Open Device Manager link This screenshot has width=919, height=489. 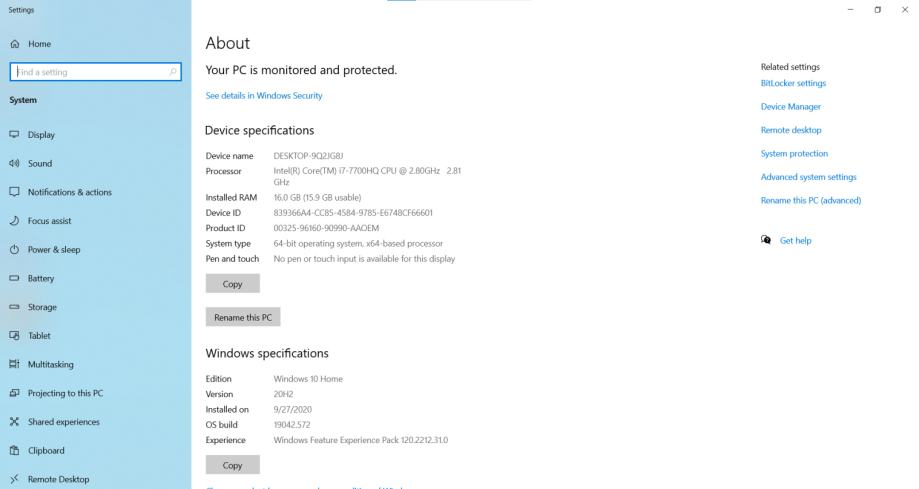point(791,107)
